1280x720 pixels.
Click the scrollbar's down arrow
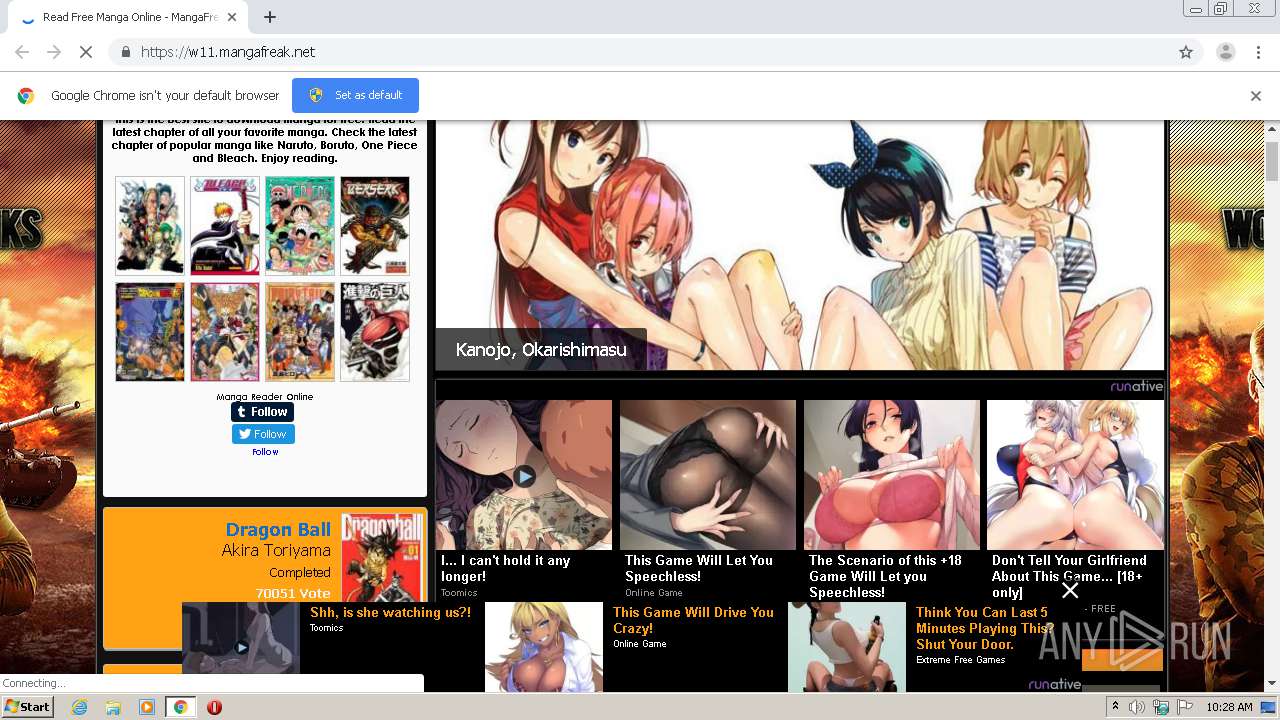1272,684
